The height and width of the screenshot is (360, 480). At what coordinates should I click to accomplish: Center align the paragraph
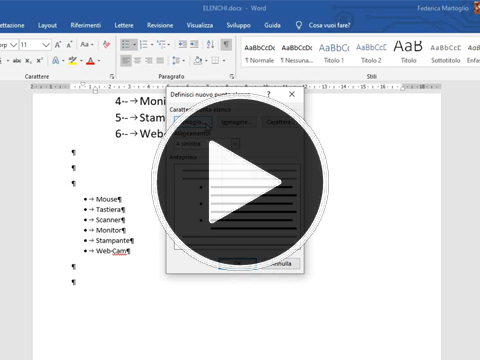[x=137, y=61]
